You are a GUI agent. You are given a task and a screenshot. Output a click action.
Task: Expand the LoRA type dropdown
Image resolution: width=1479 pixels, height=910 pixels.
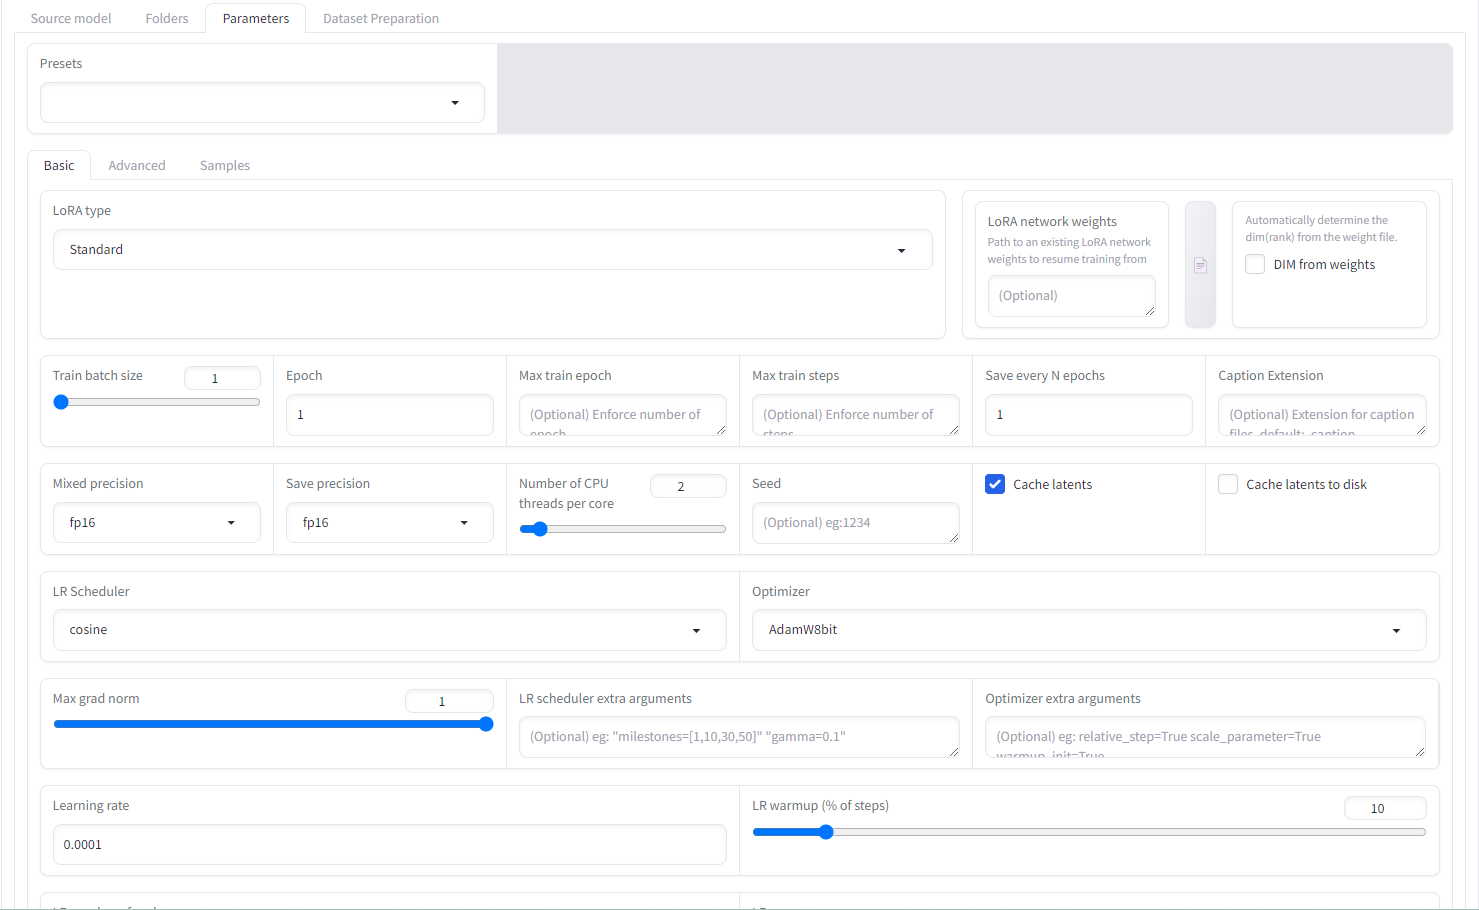492,250
